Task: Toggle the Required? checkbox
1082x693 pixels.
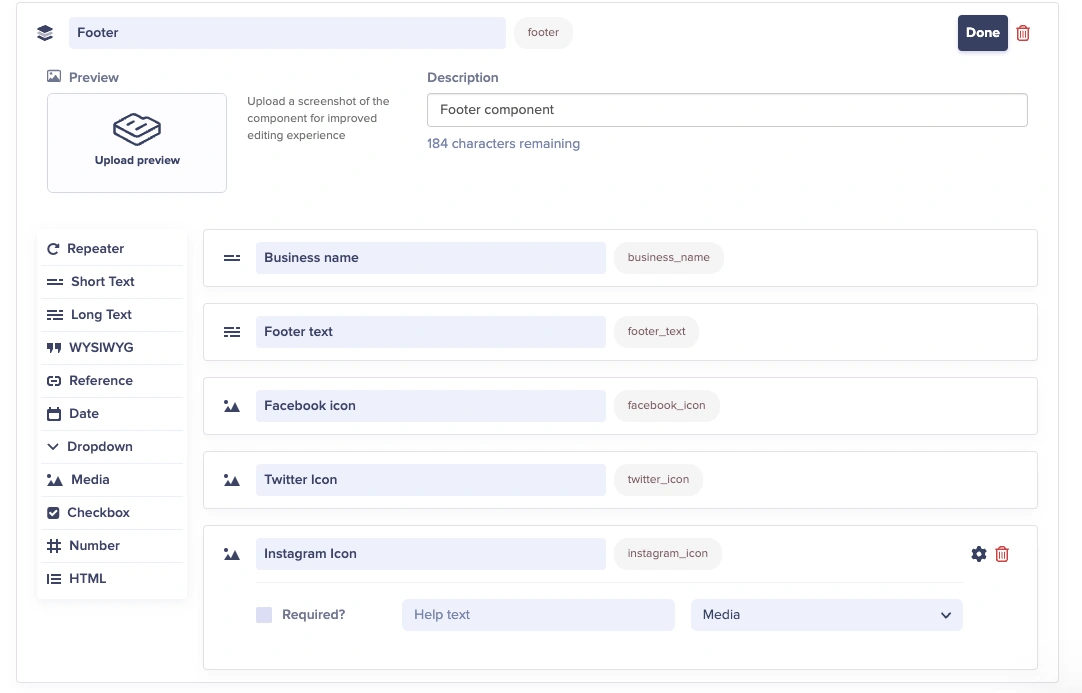Action: [264, 615]
